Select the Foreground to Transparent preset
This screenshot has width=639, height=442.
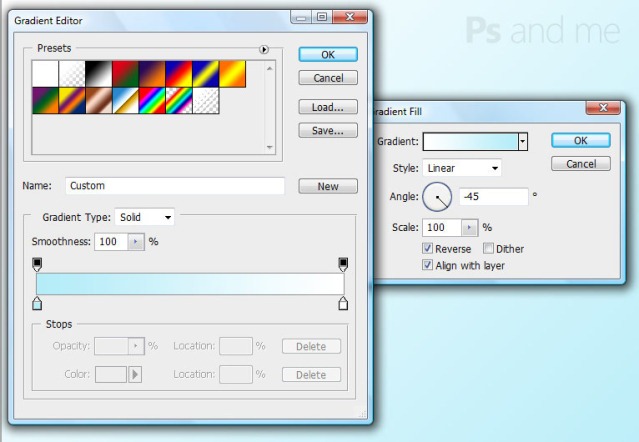72,74
